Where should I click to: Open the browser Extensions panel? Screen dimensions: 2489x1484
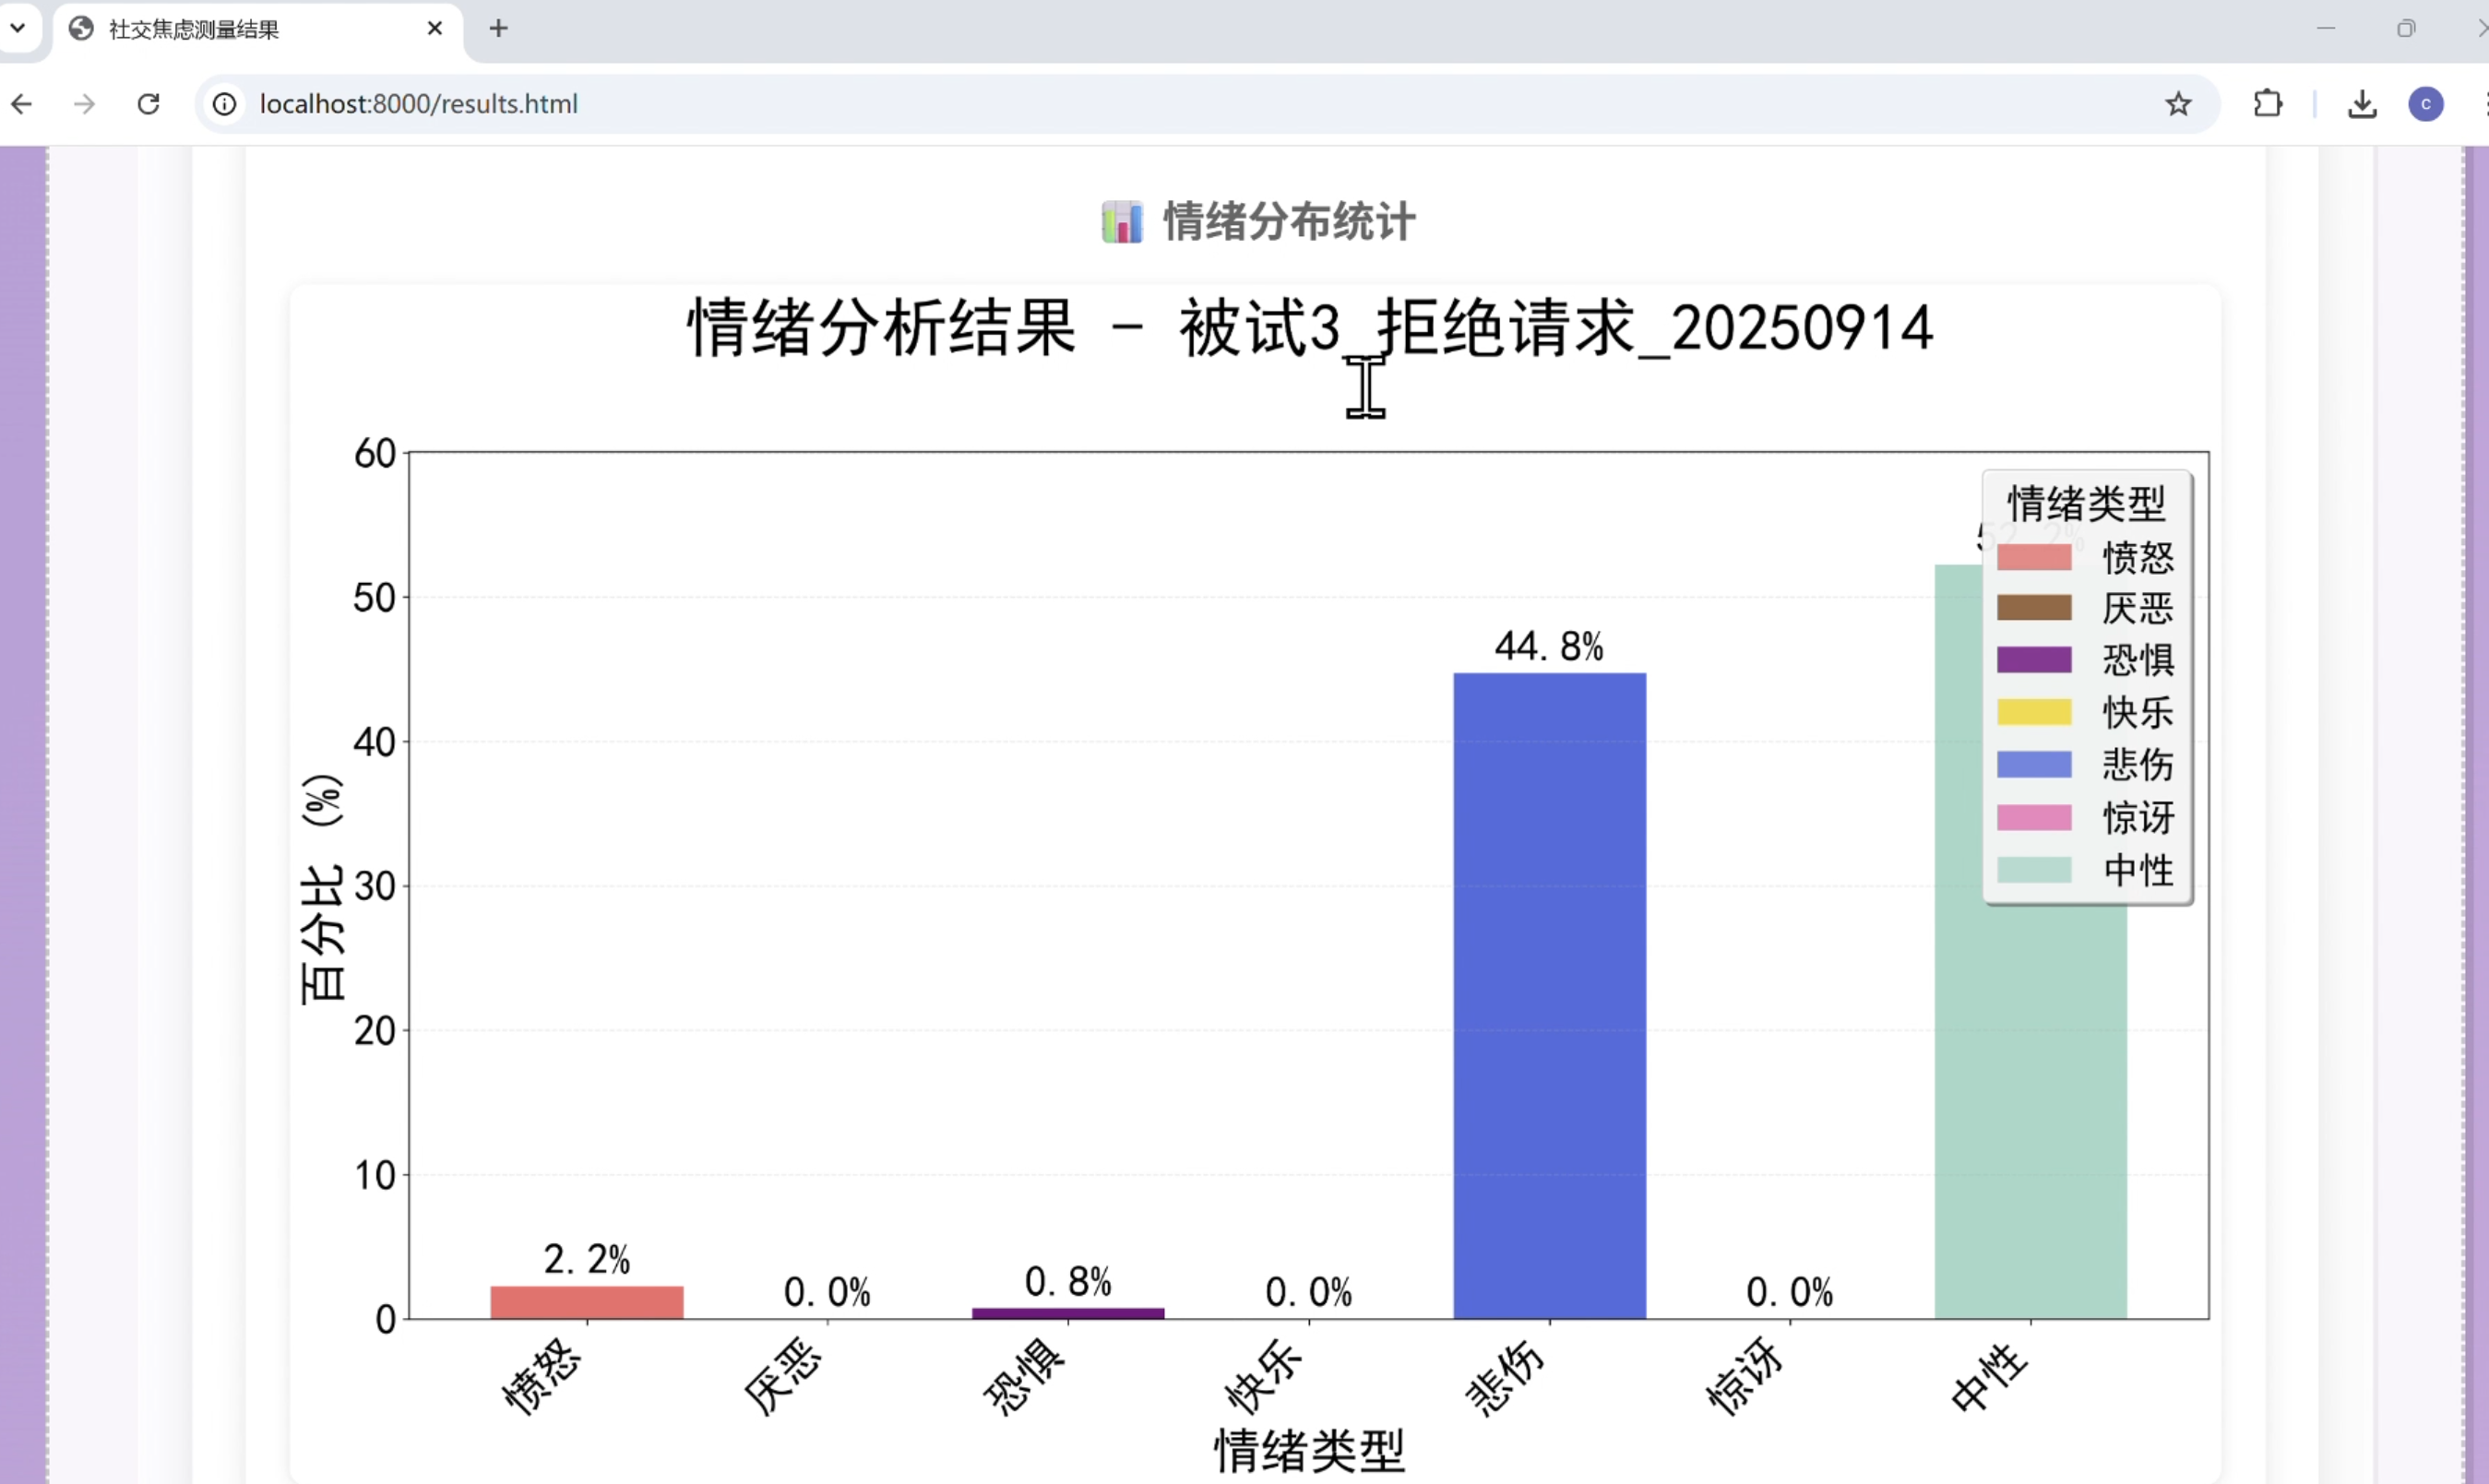[x=2267, y=103]
